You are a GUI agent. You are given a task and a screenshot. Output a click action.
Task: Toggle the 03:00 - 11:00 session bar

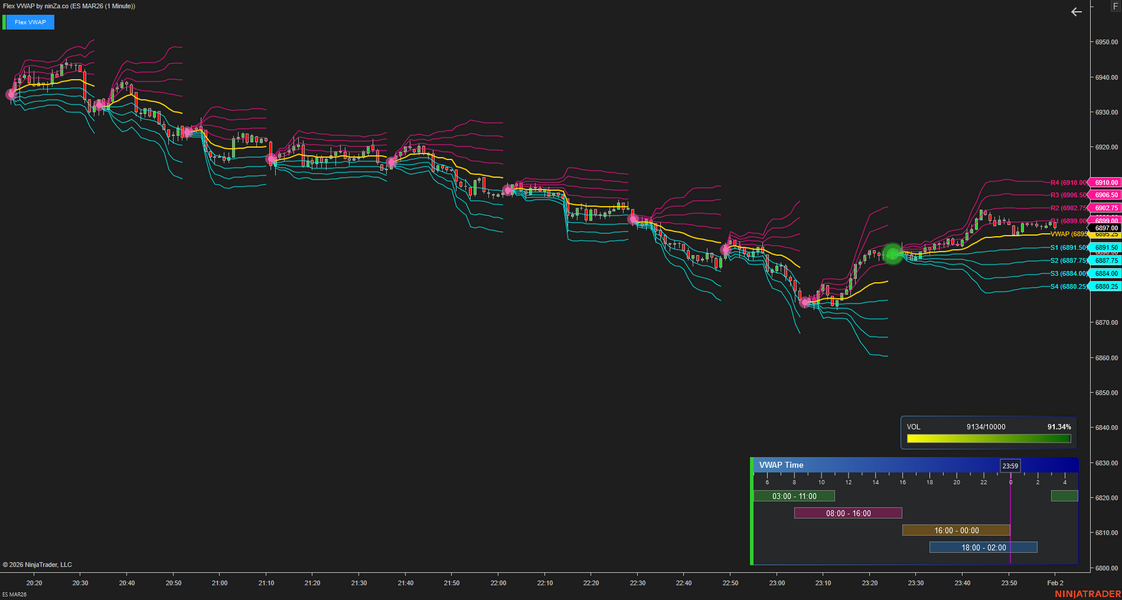pos(795,496)
